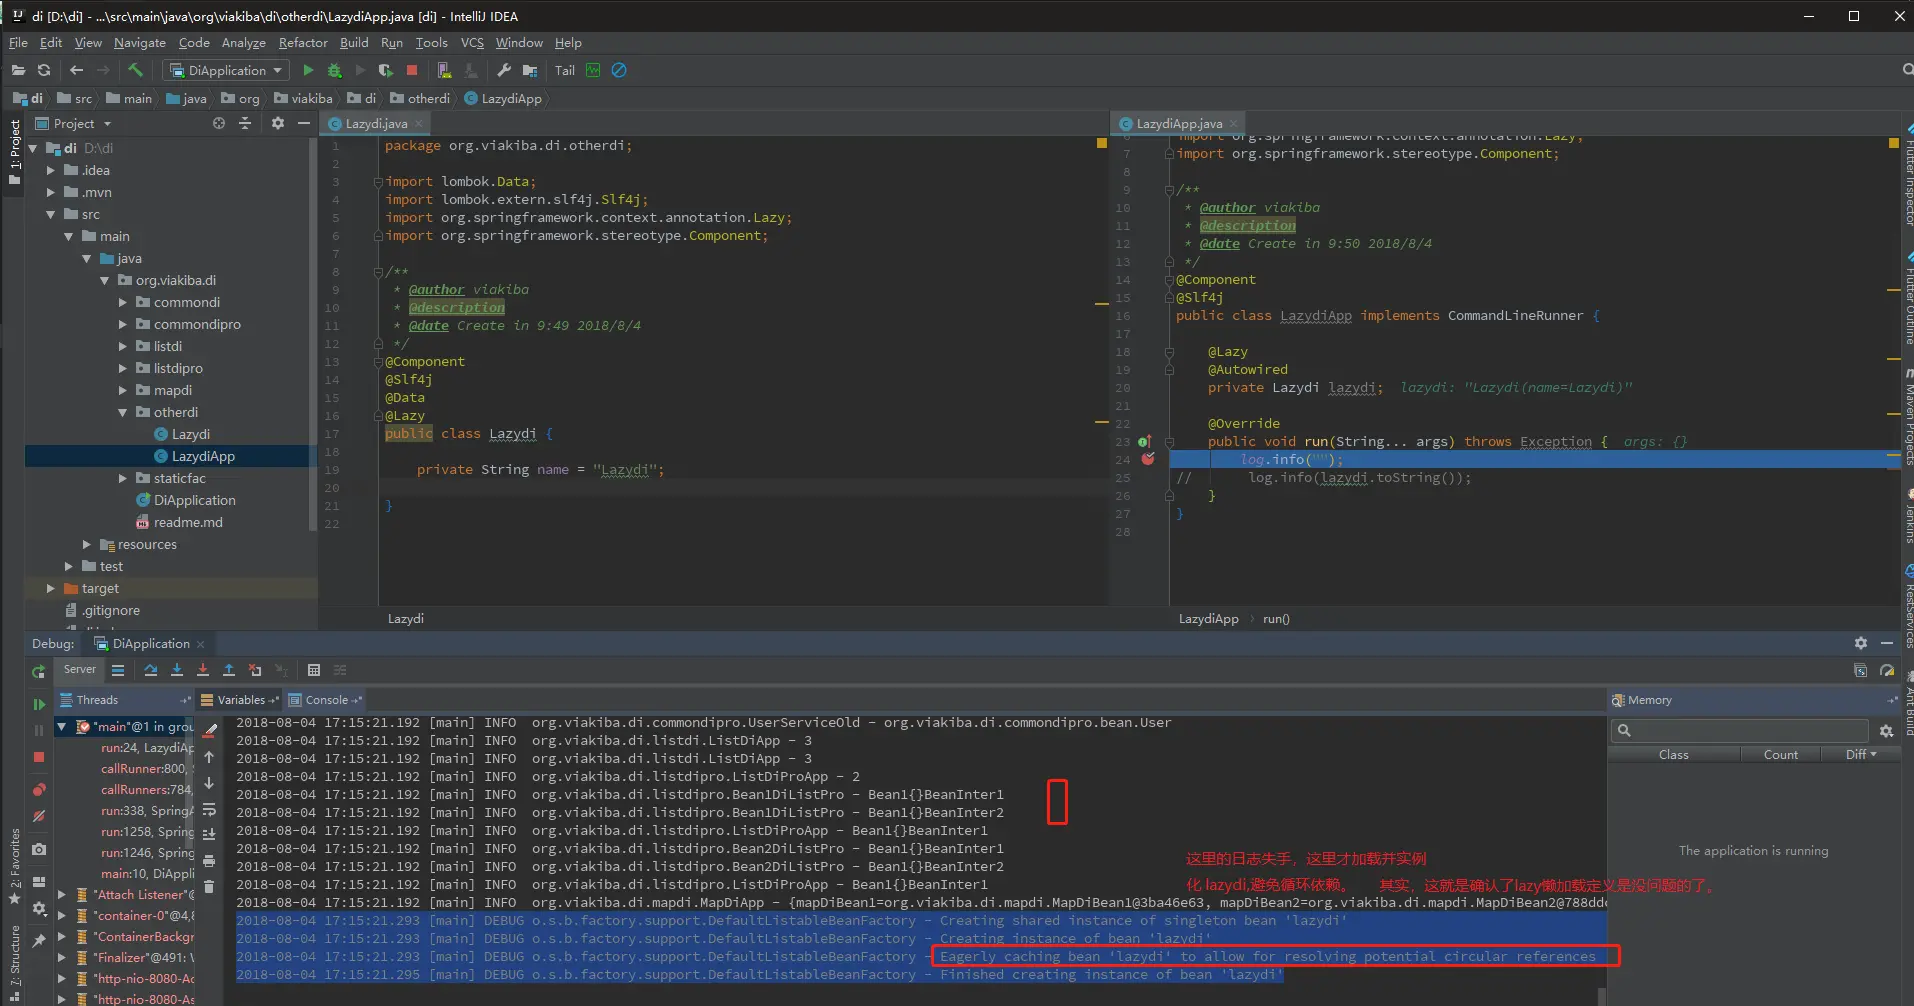The width and height of the screenshot is (1914, 1006).
Task: Expand the "Attach Listener" thread node
Action: [x=62, y=895]
